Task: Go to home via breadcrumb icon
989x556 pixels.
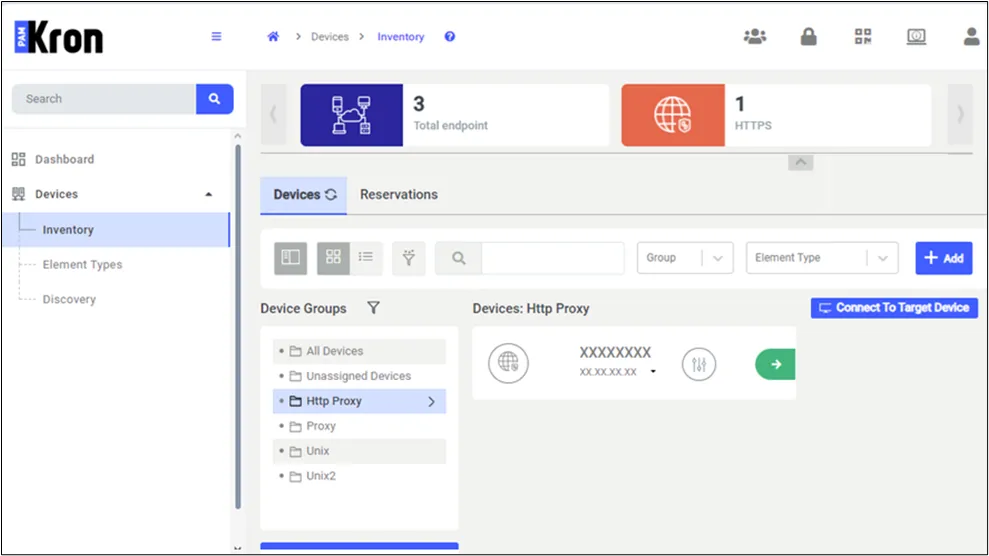Action: 273,37
